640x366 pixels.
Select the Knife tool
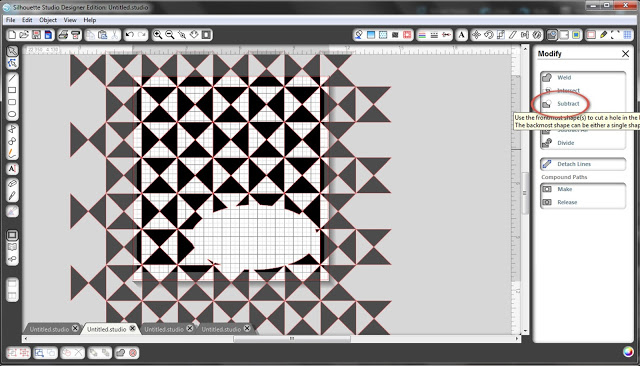pos(12,195)
